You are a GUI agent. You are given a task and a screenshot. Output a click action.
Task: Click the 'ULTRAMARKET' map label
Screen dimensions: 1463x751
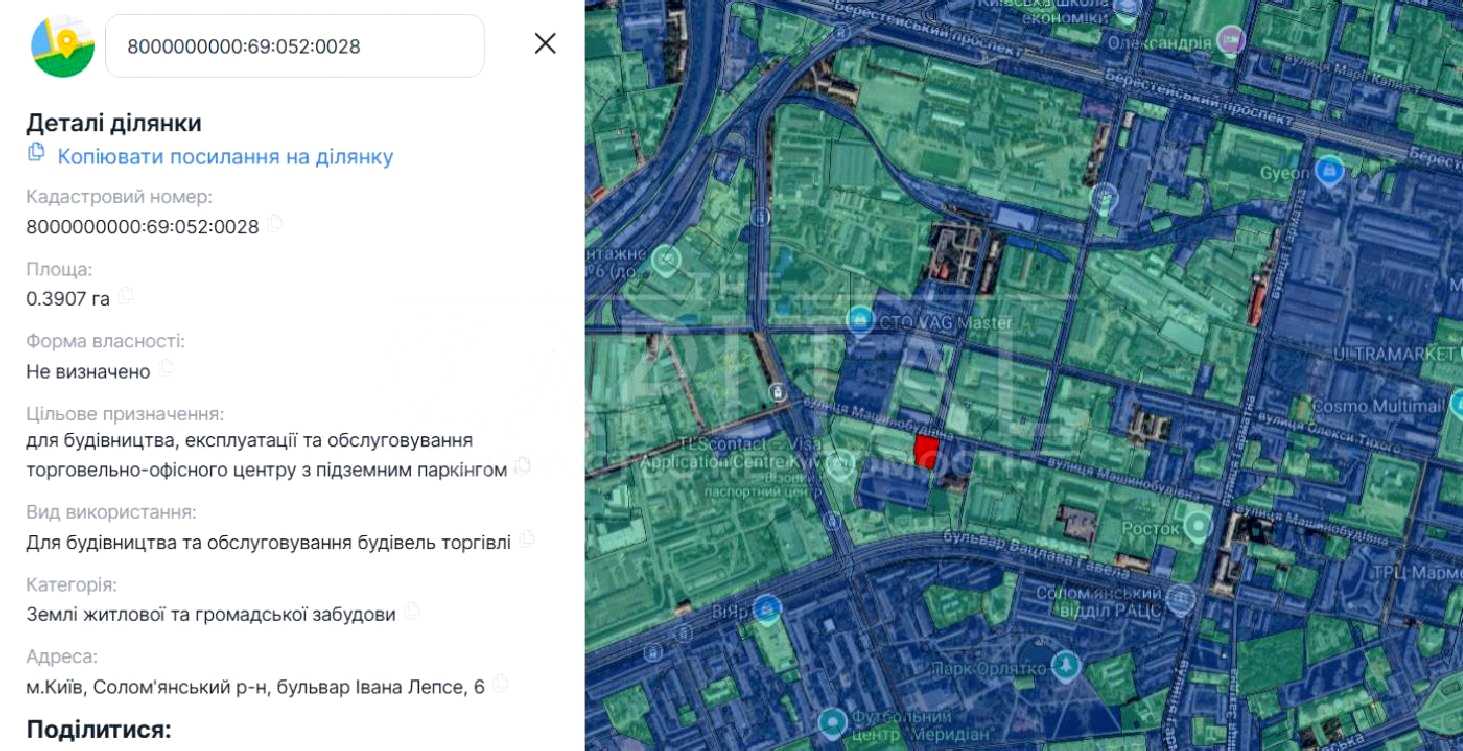(1395, 354)
